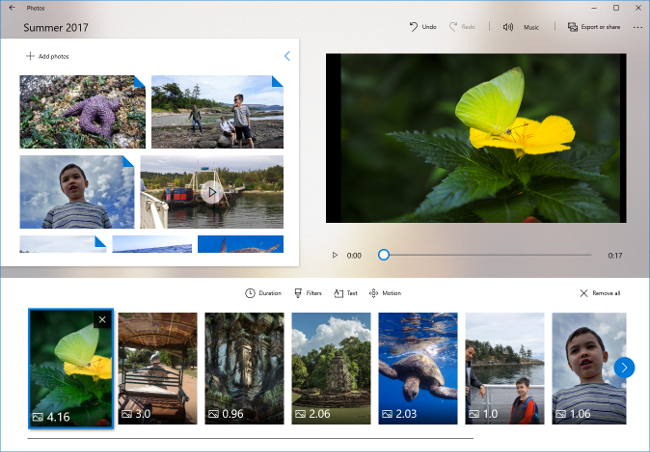Select the sea turtle storyboard clip
Screen dimensions: 650x452
tap(417, 368)
